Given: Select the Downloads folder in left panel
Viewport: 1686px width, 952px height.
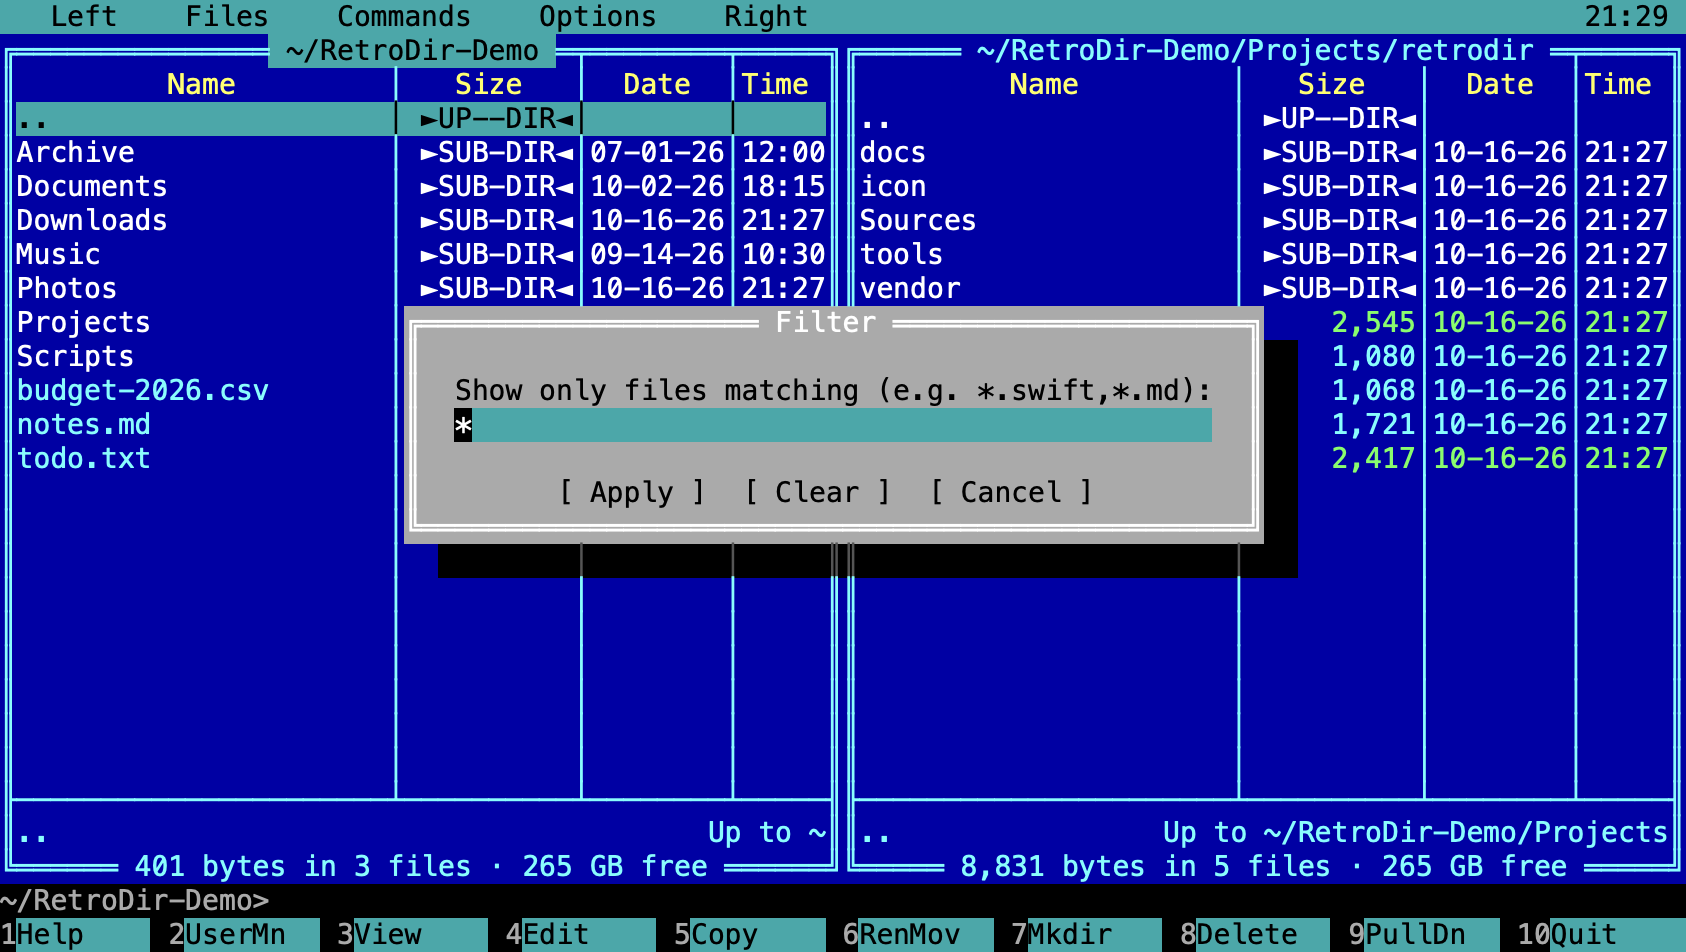Looking at the screenshot, I should 421,221.
